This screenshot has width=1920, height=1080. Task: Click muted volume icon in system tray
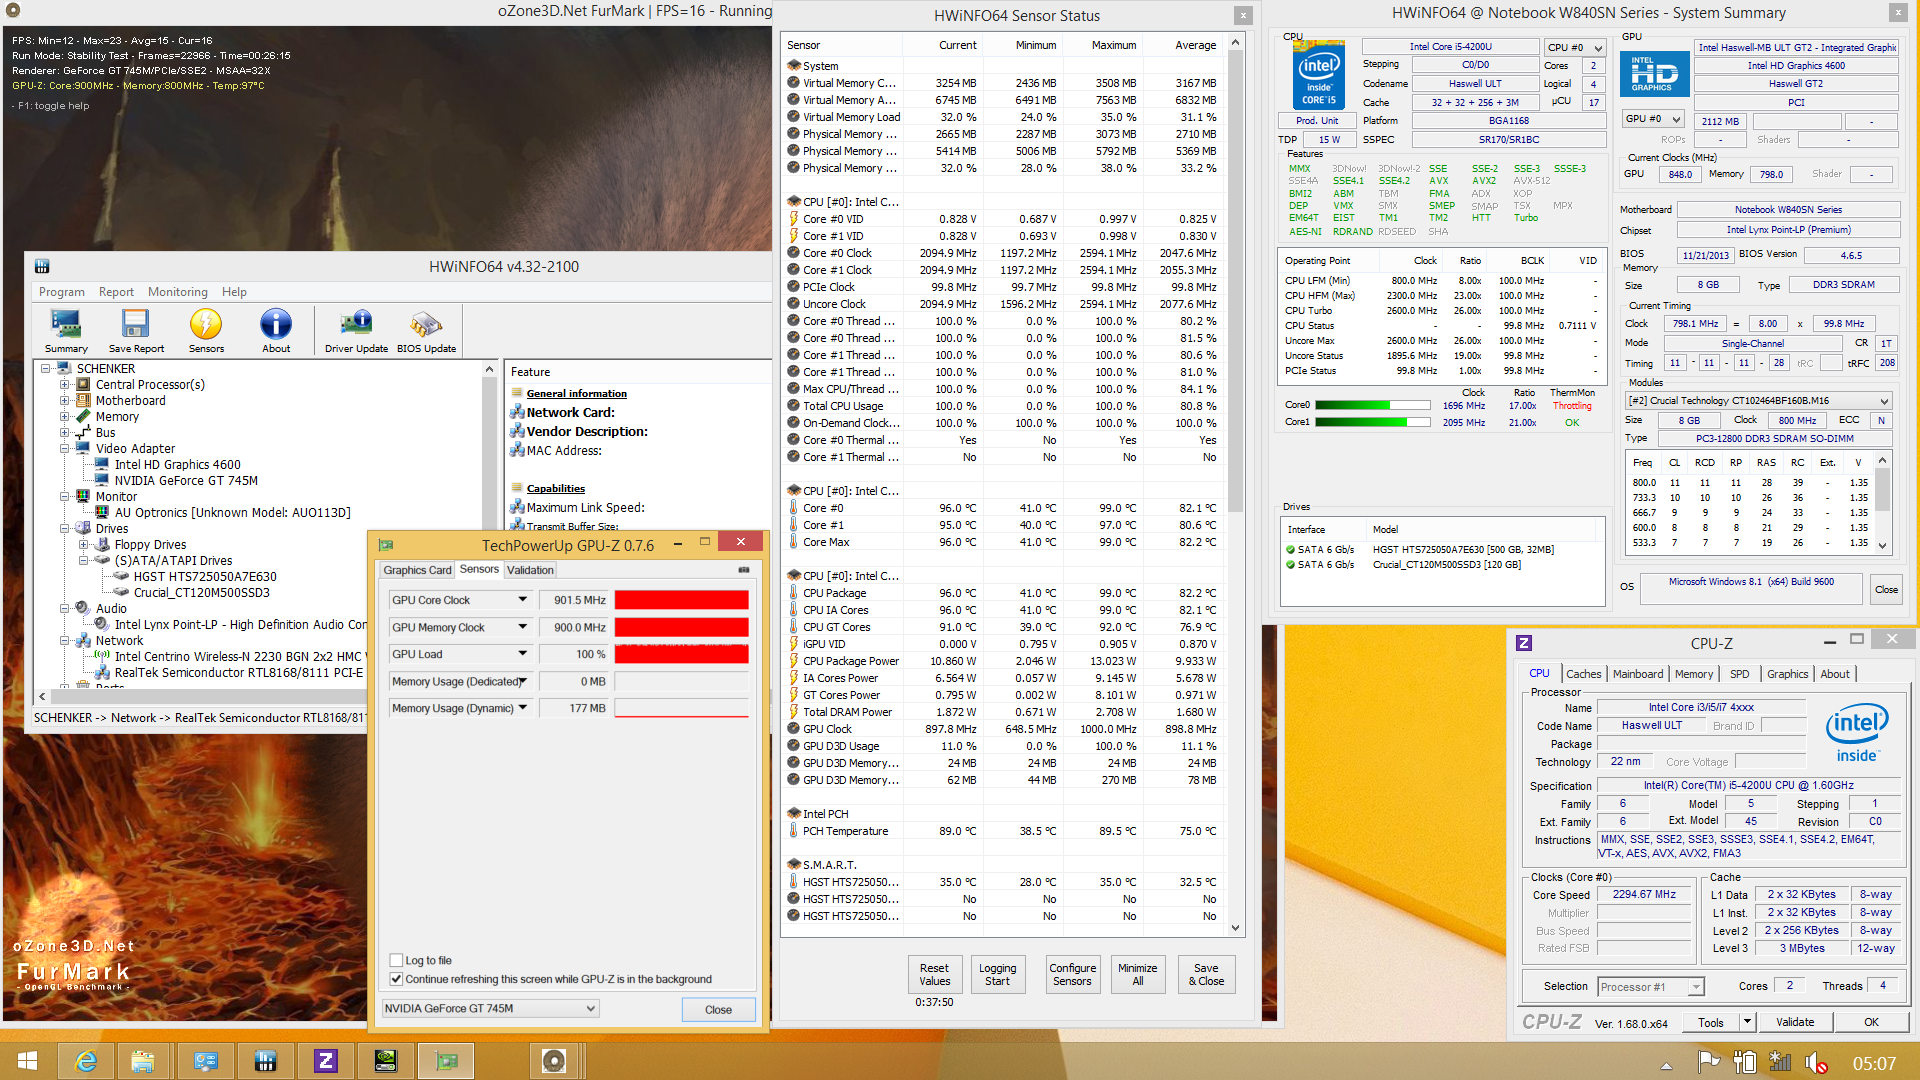(x=1816, y=1063)
